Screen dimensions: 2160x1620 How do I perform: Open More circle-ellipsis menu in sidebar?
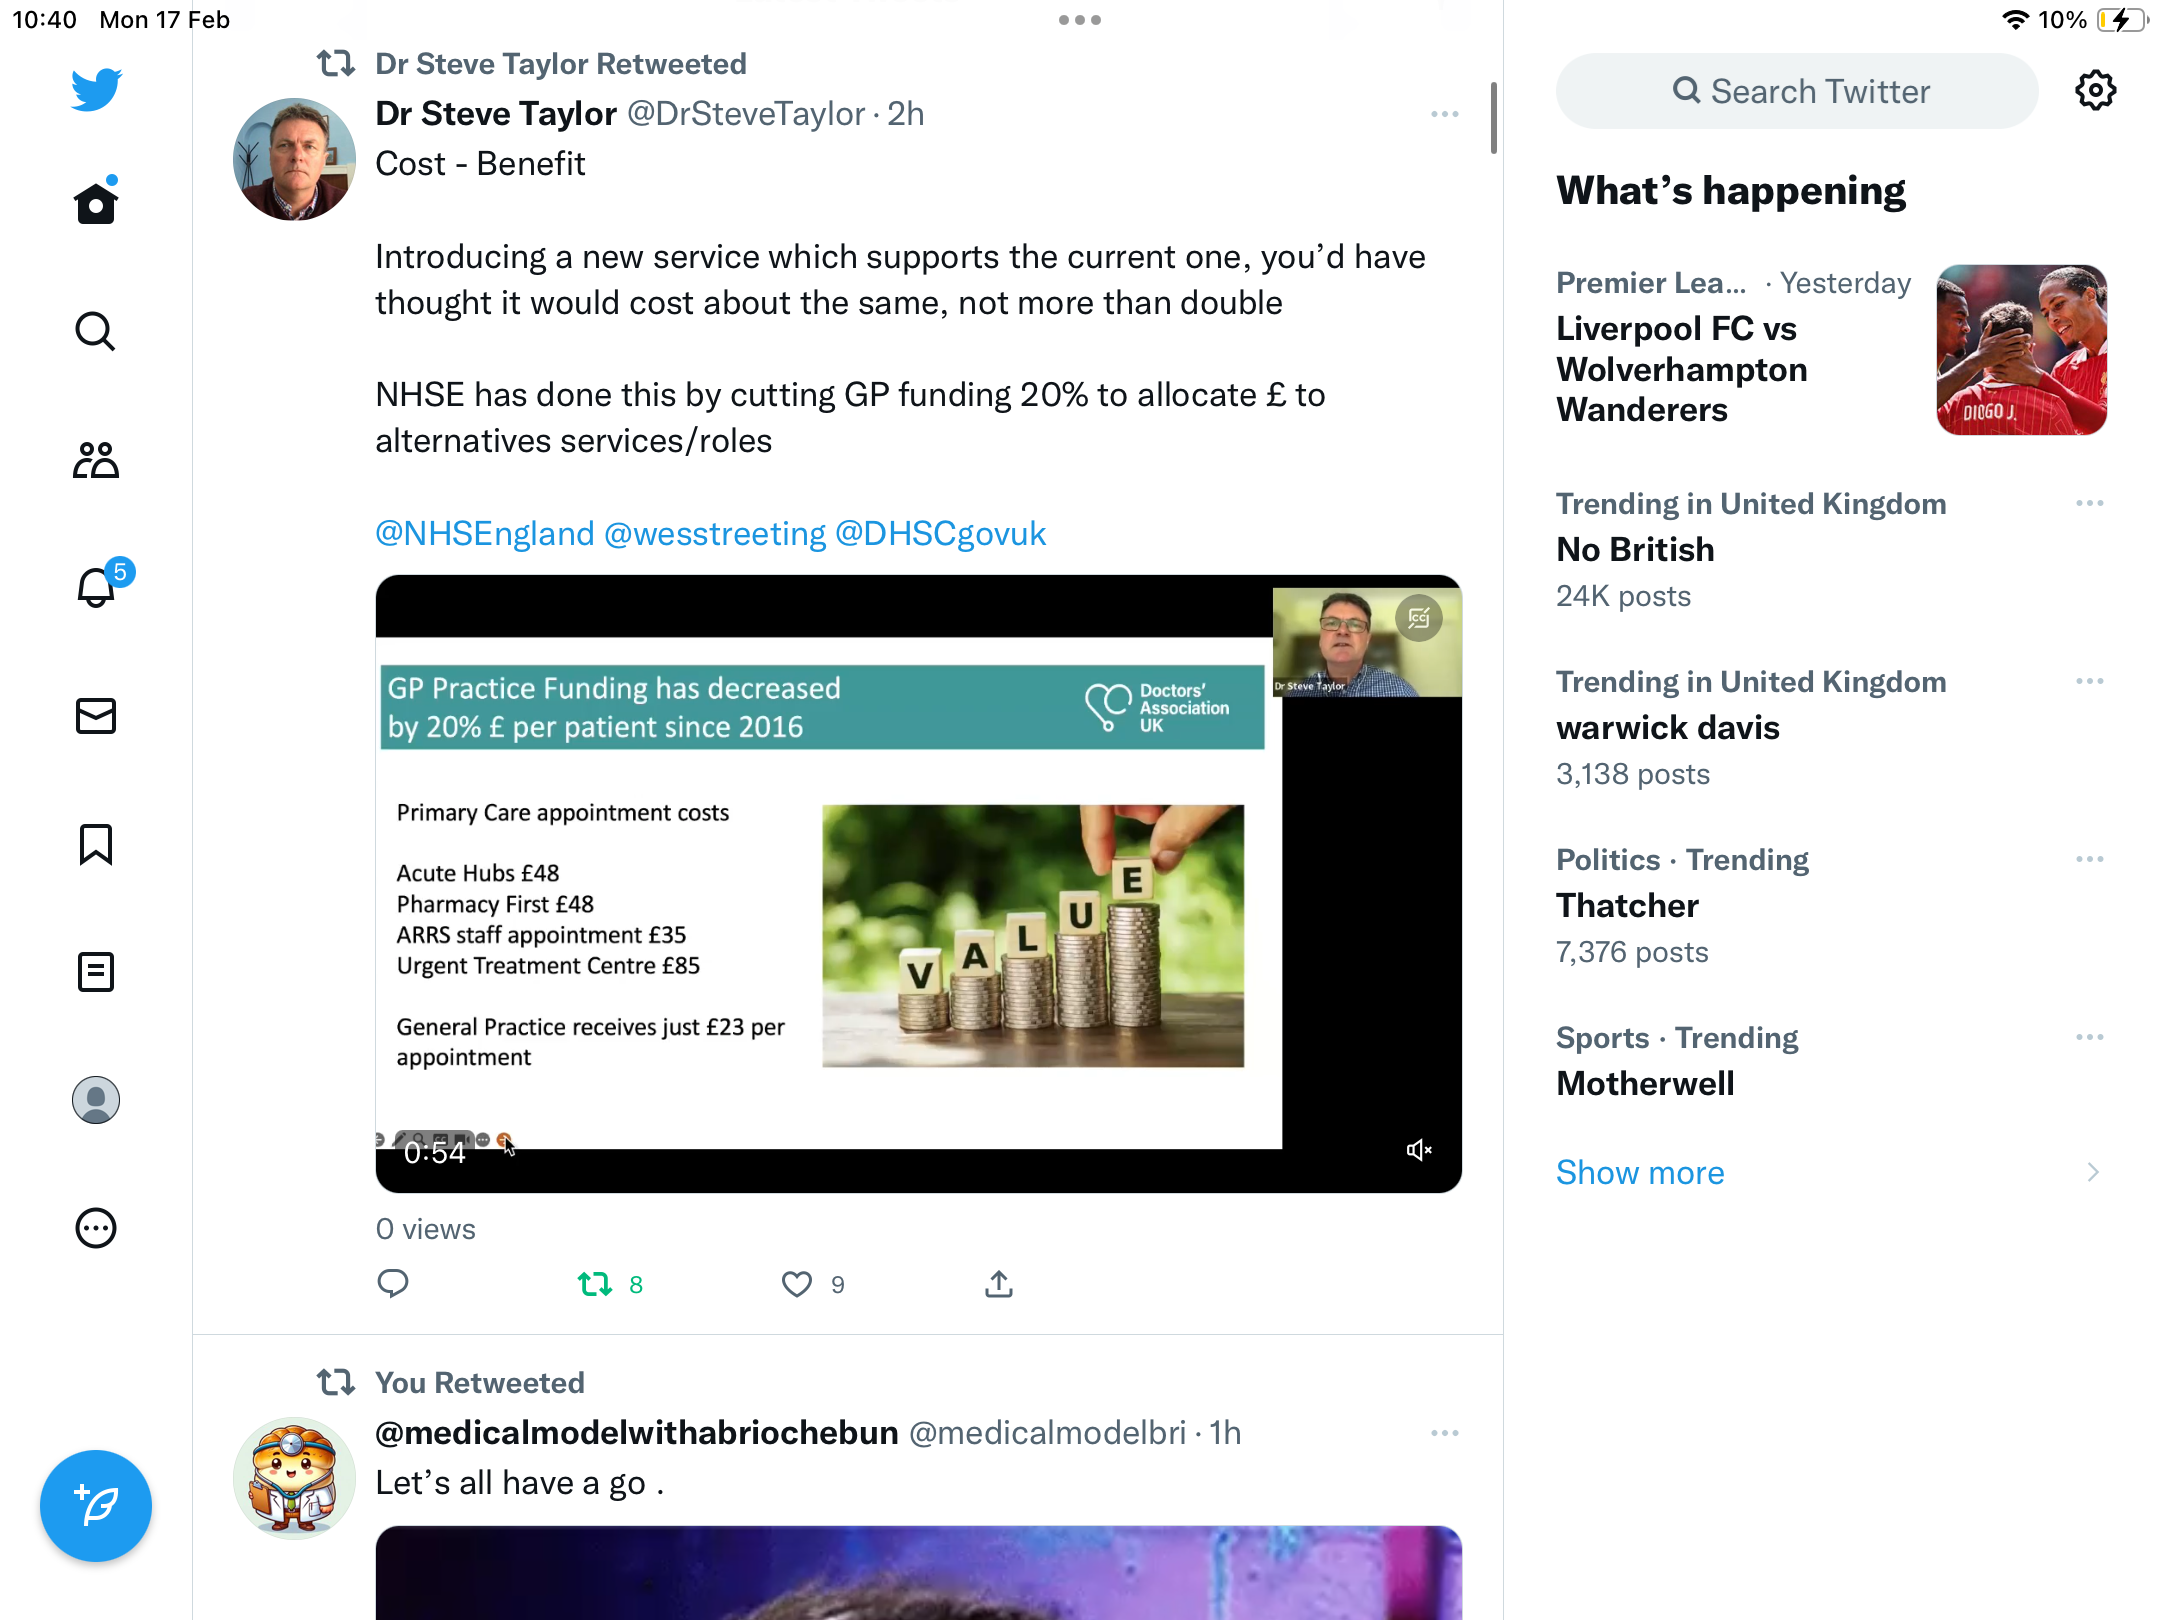[96, 1228]
